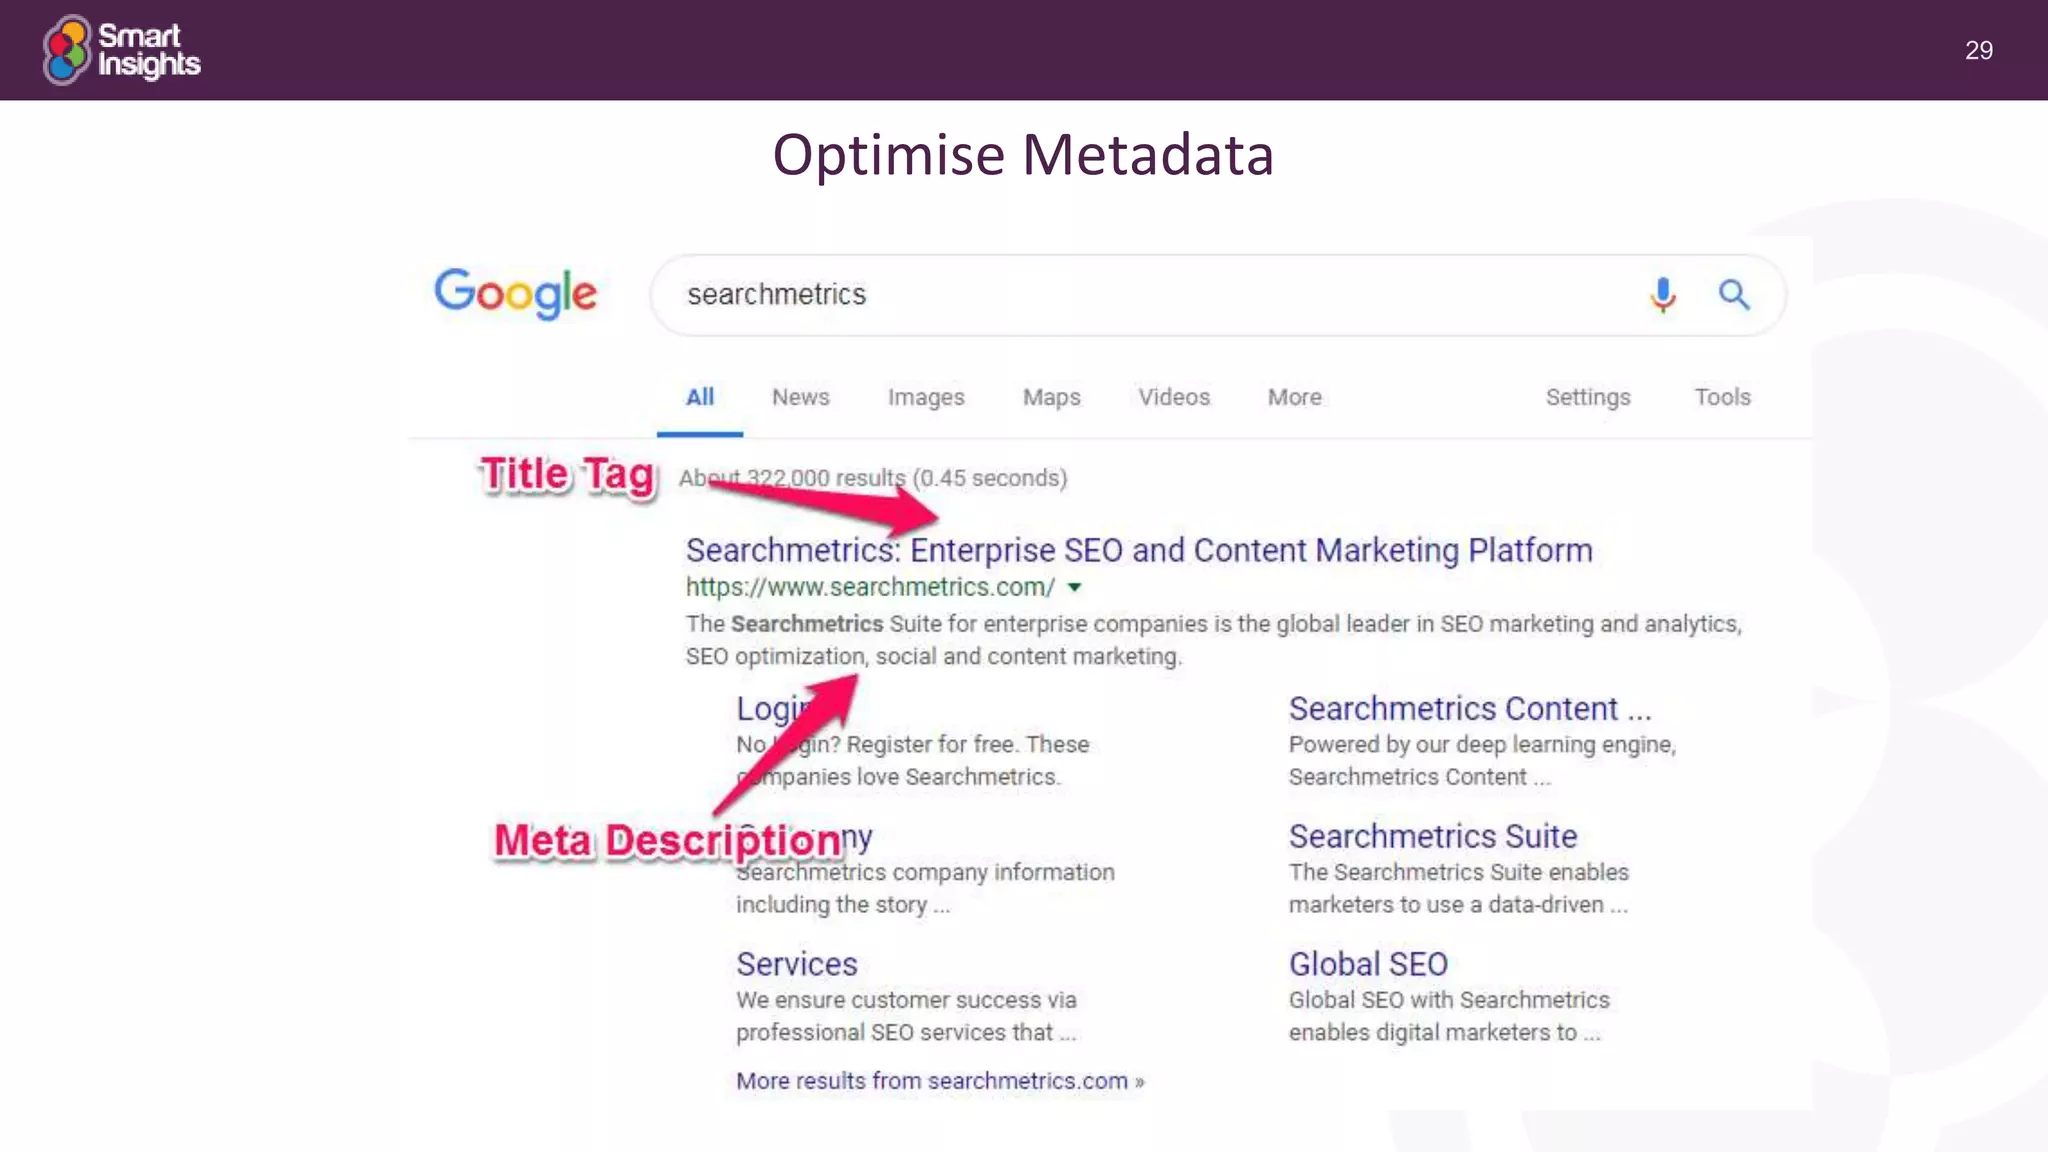The width and height of the screenshot is (2048, 1152).
Task: Click the microphone voice search icon
Action: click(x=1662, y=295)
